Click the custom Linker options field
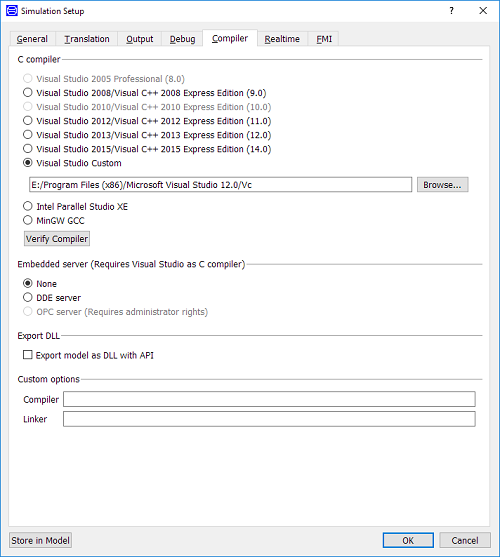Image resolution: width=500 pixels, height=557 pixels. 269,419
